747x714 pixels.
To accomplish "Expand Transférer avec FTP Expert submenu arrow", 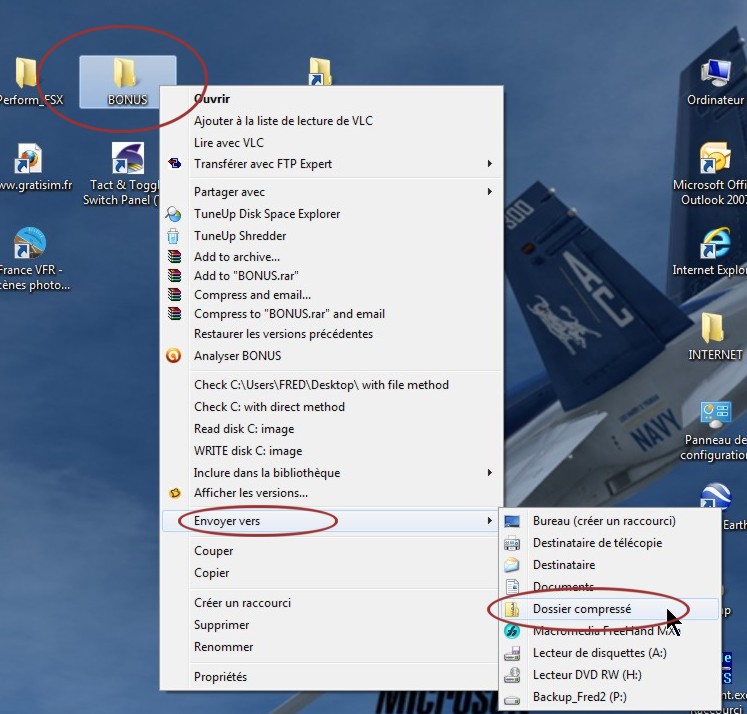I will tap(489, 163).
